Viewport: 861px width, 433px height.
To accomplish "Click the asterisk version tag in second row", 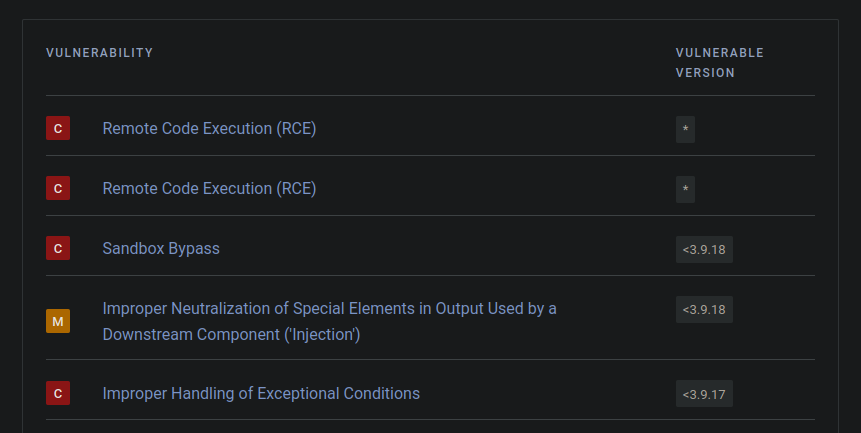I will coord(685,189).
